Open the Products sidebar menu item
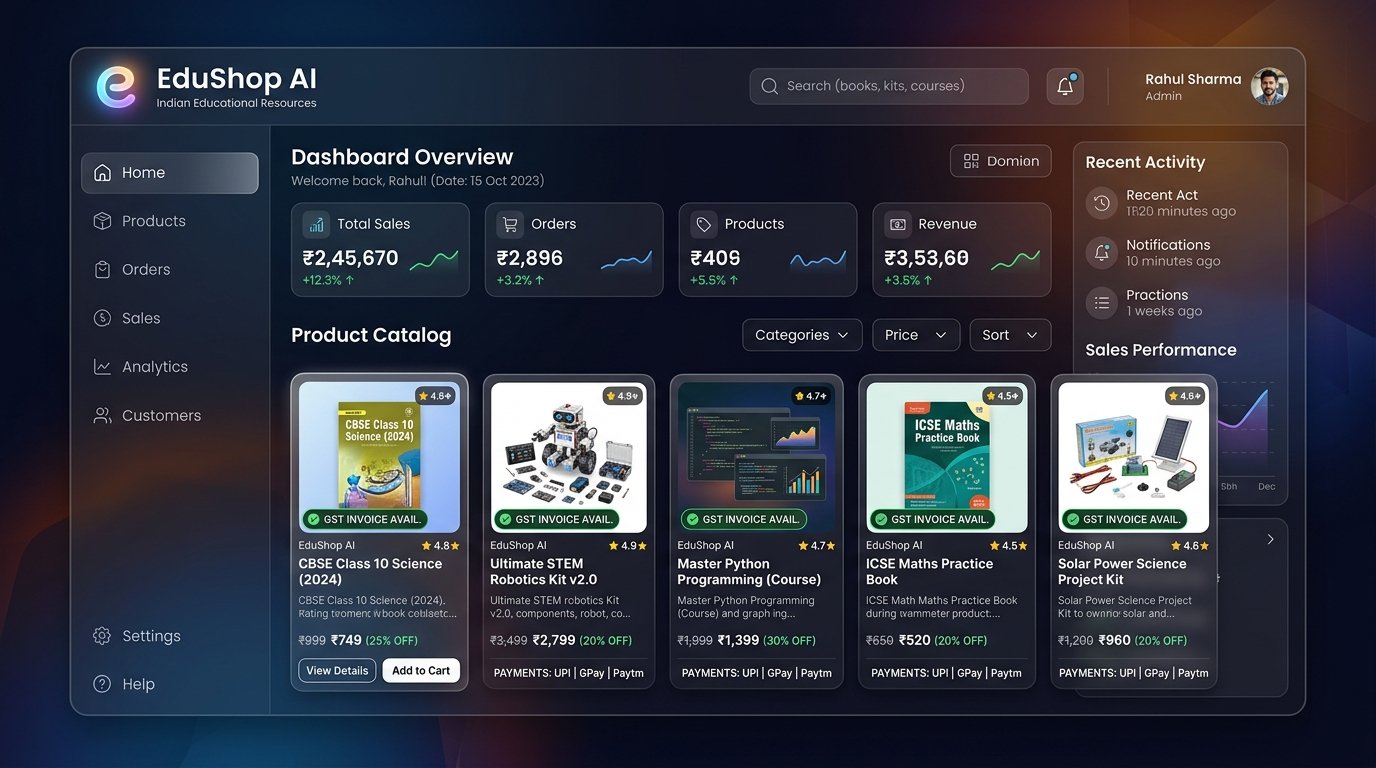This screenshot has height=768, width=1376. [170, 221]
